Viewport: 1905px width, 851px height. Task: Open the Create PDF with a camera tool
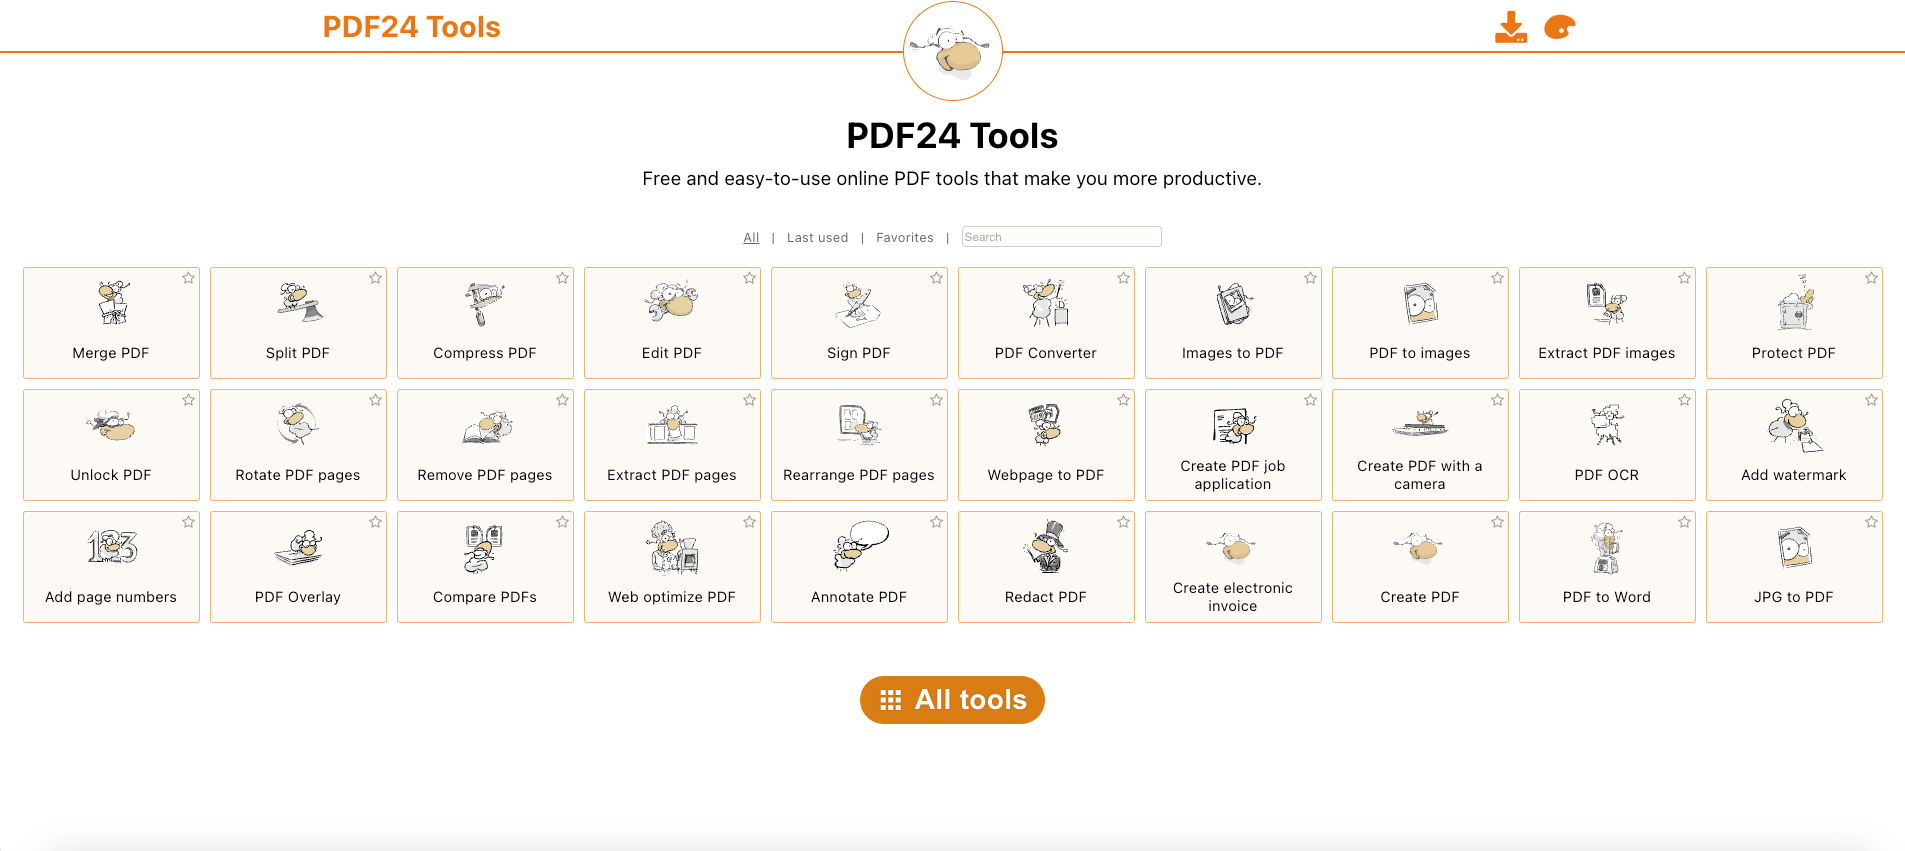click(x=1420, y=445)
